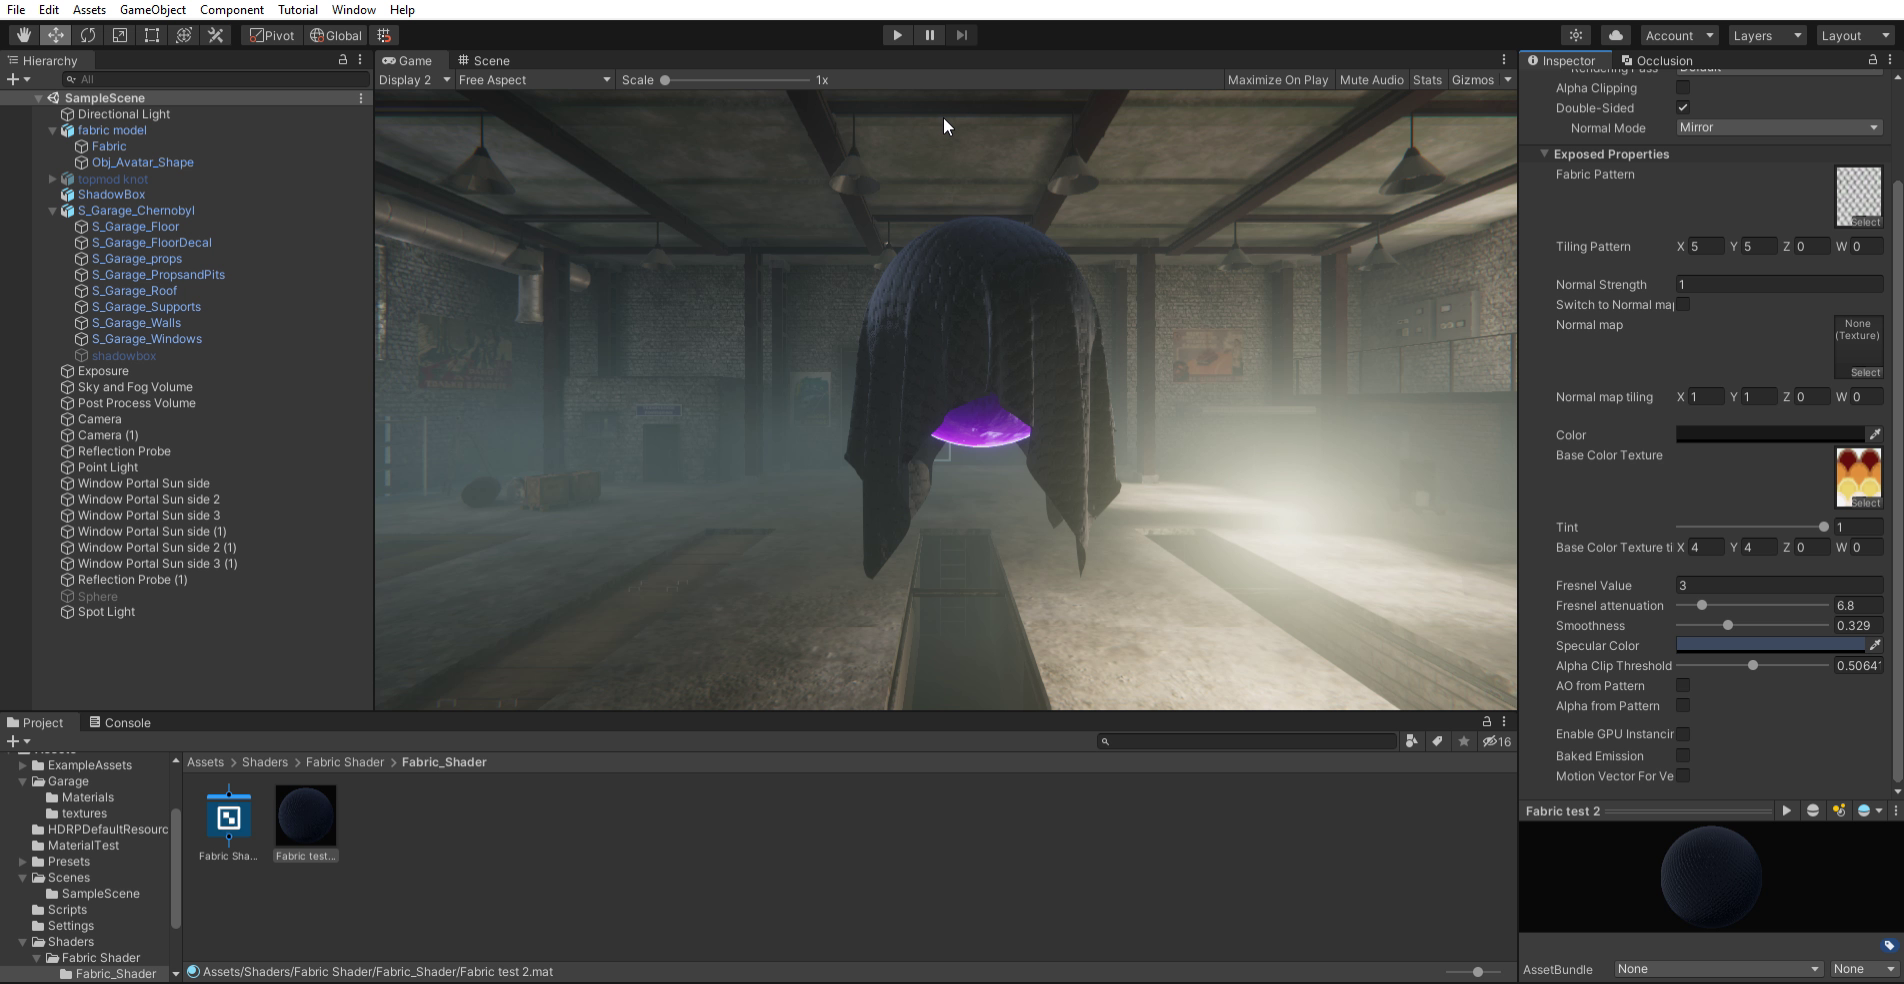Image resolution: width=1904 pixels, height=984 pixels.
Task: Toggle favorites star in Project panel
Action: (1464, 741)
